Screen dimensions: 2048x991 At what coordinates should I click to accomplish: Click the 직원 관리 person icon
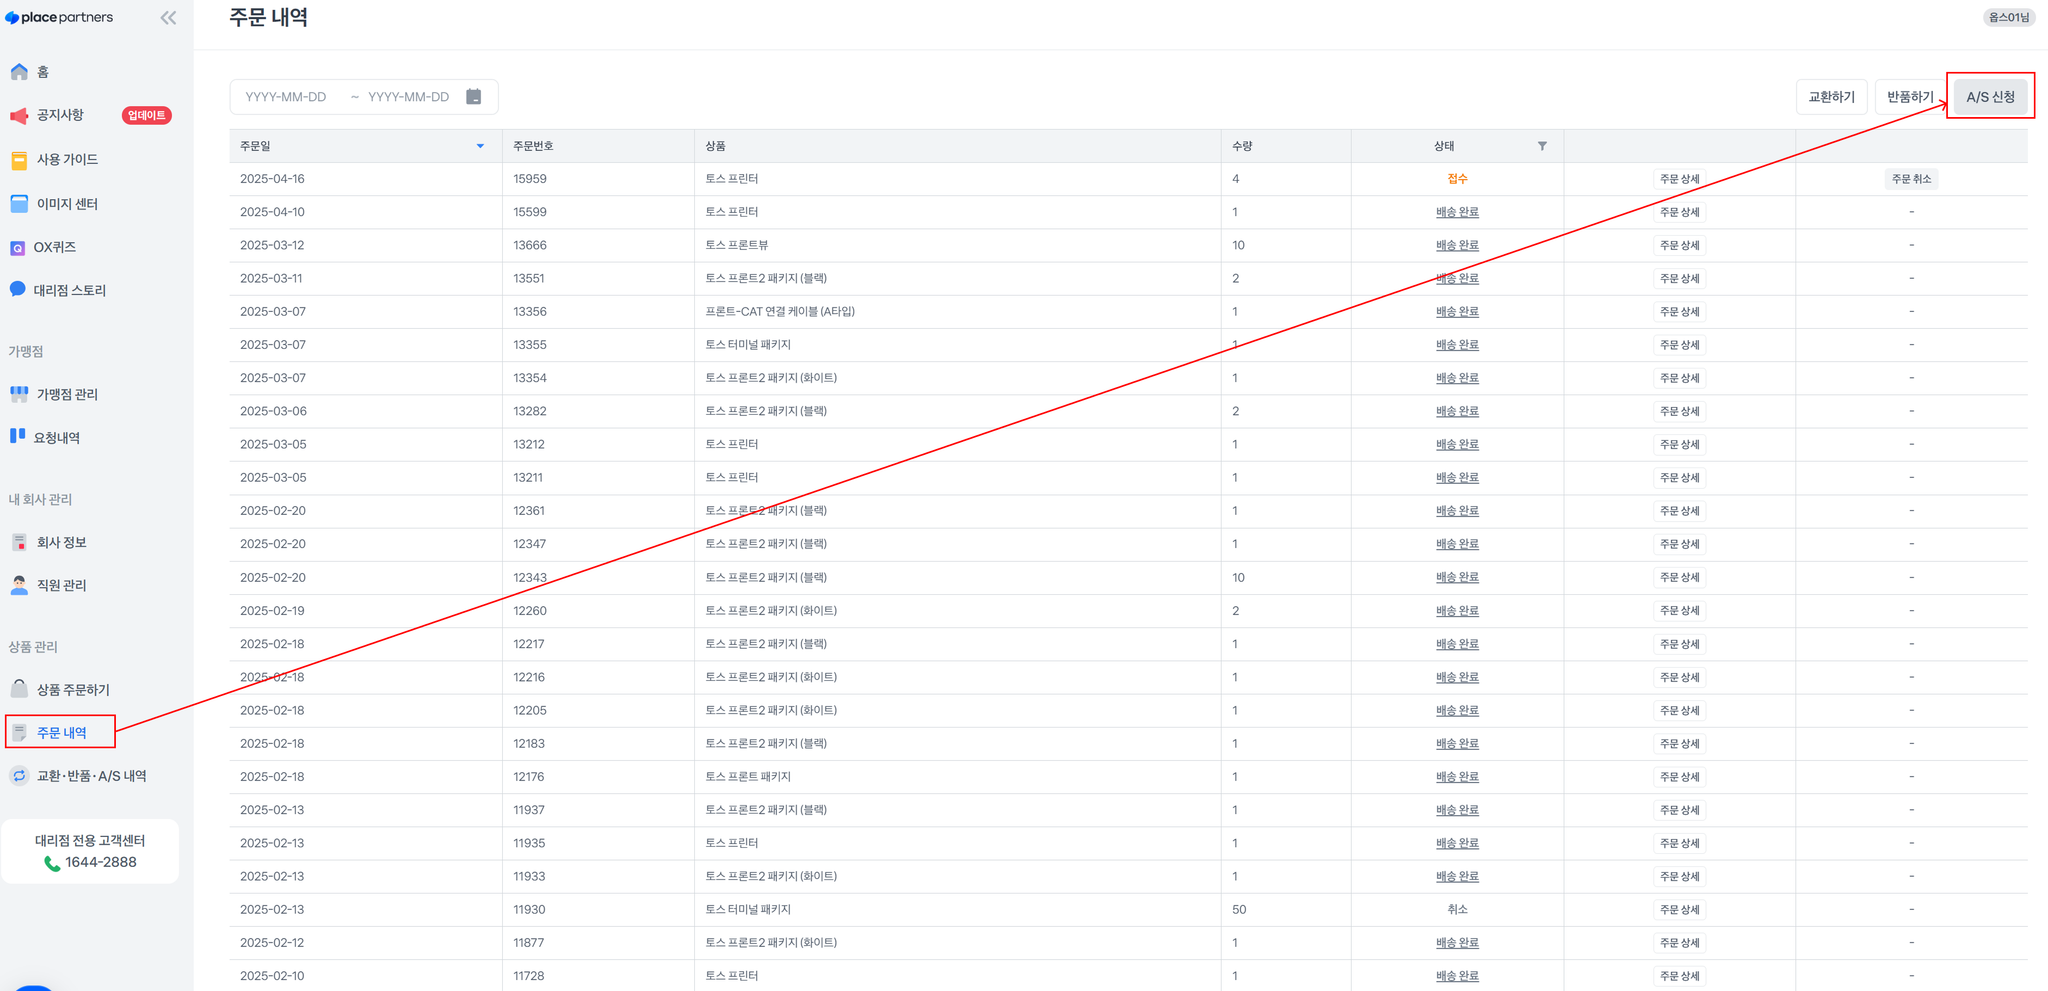pyautogui.click(x=19, y=585)
